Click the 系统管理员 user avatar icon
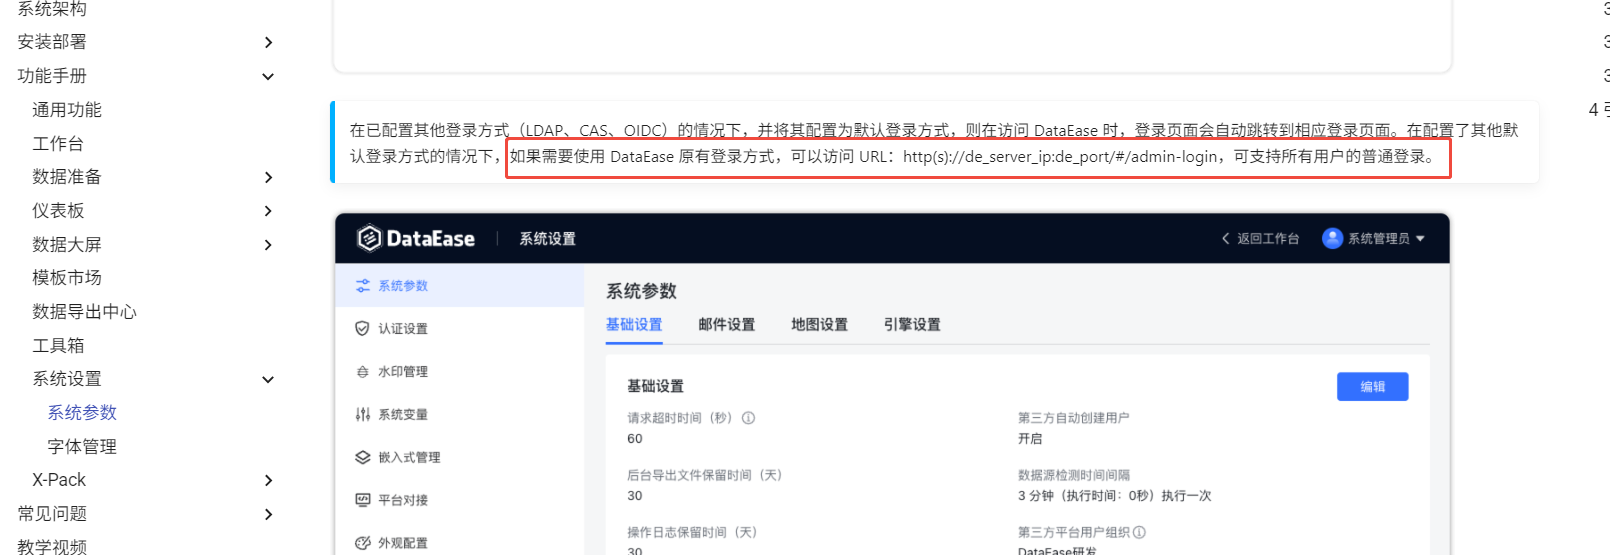 click(x=1332, y=238)
